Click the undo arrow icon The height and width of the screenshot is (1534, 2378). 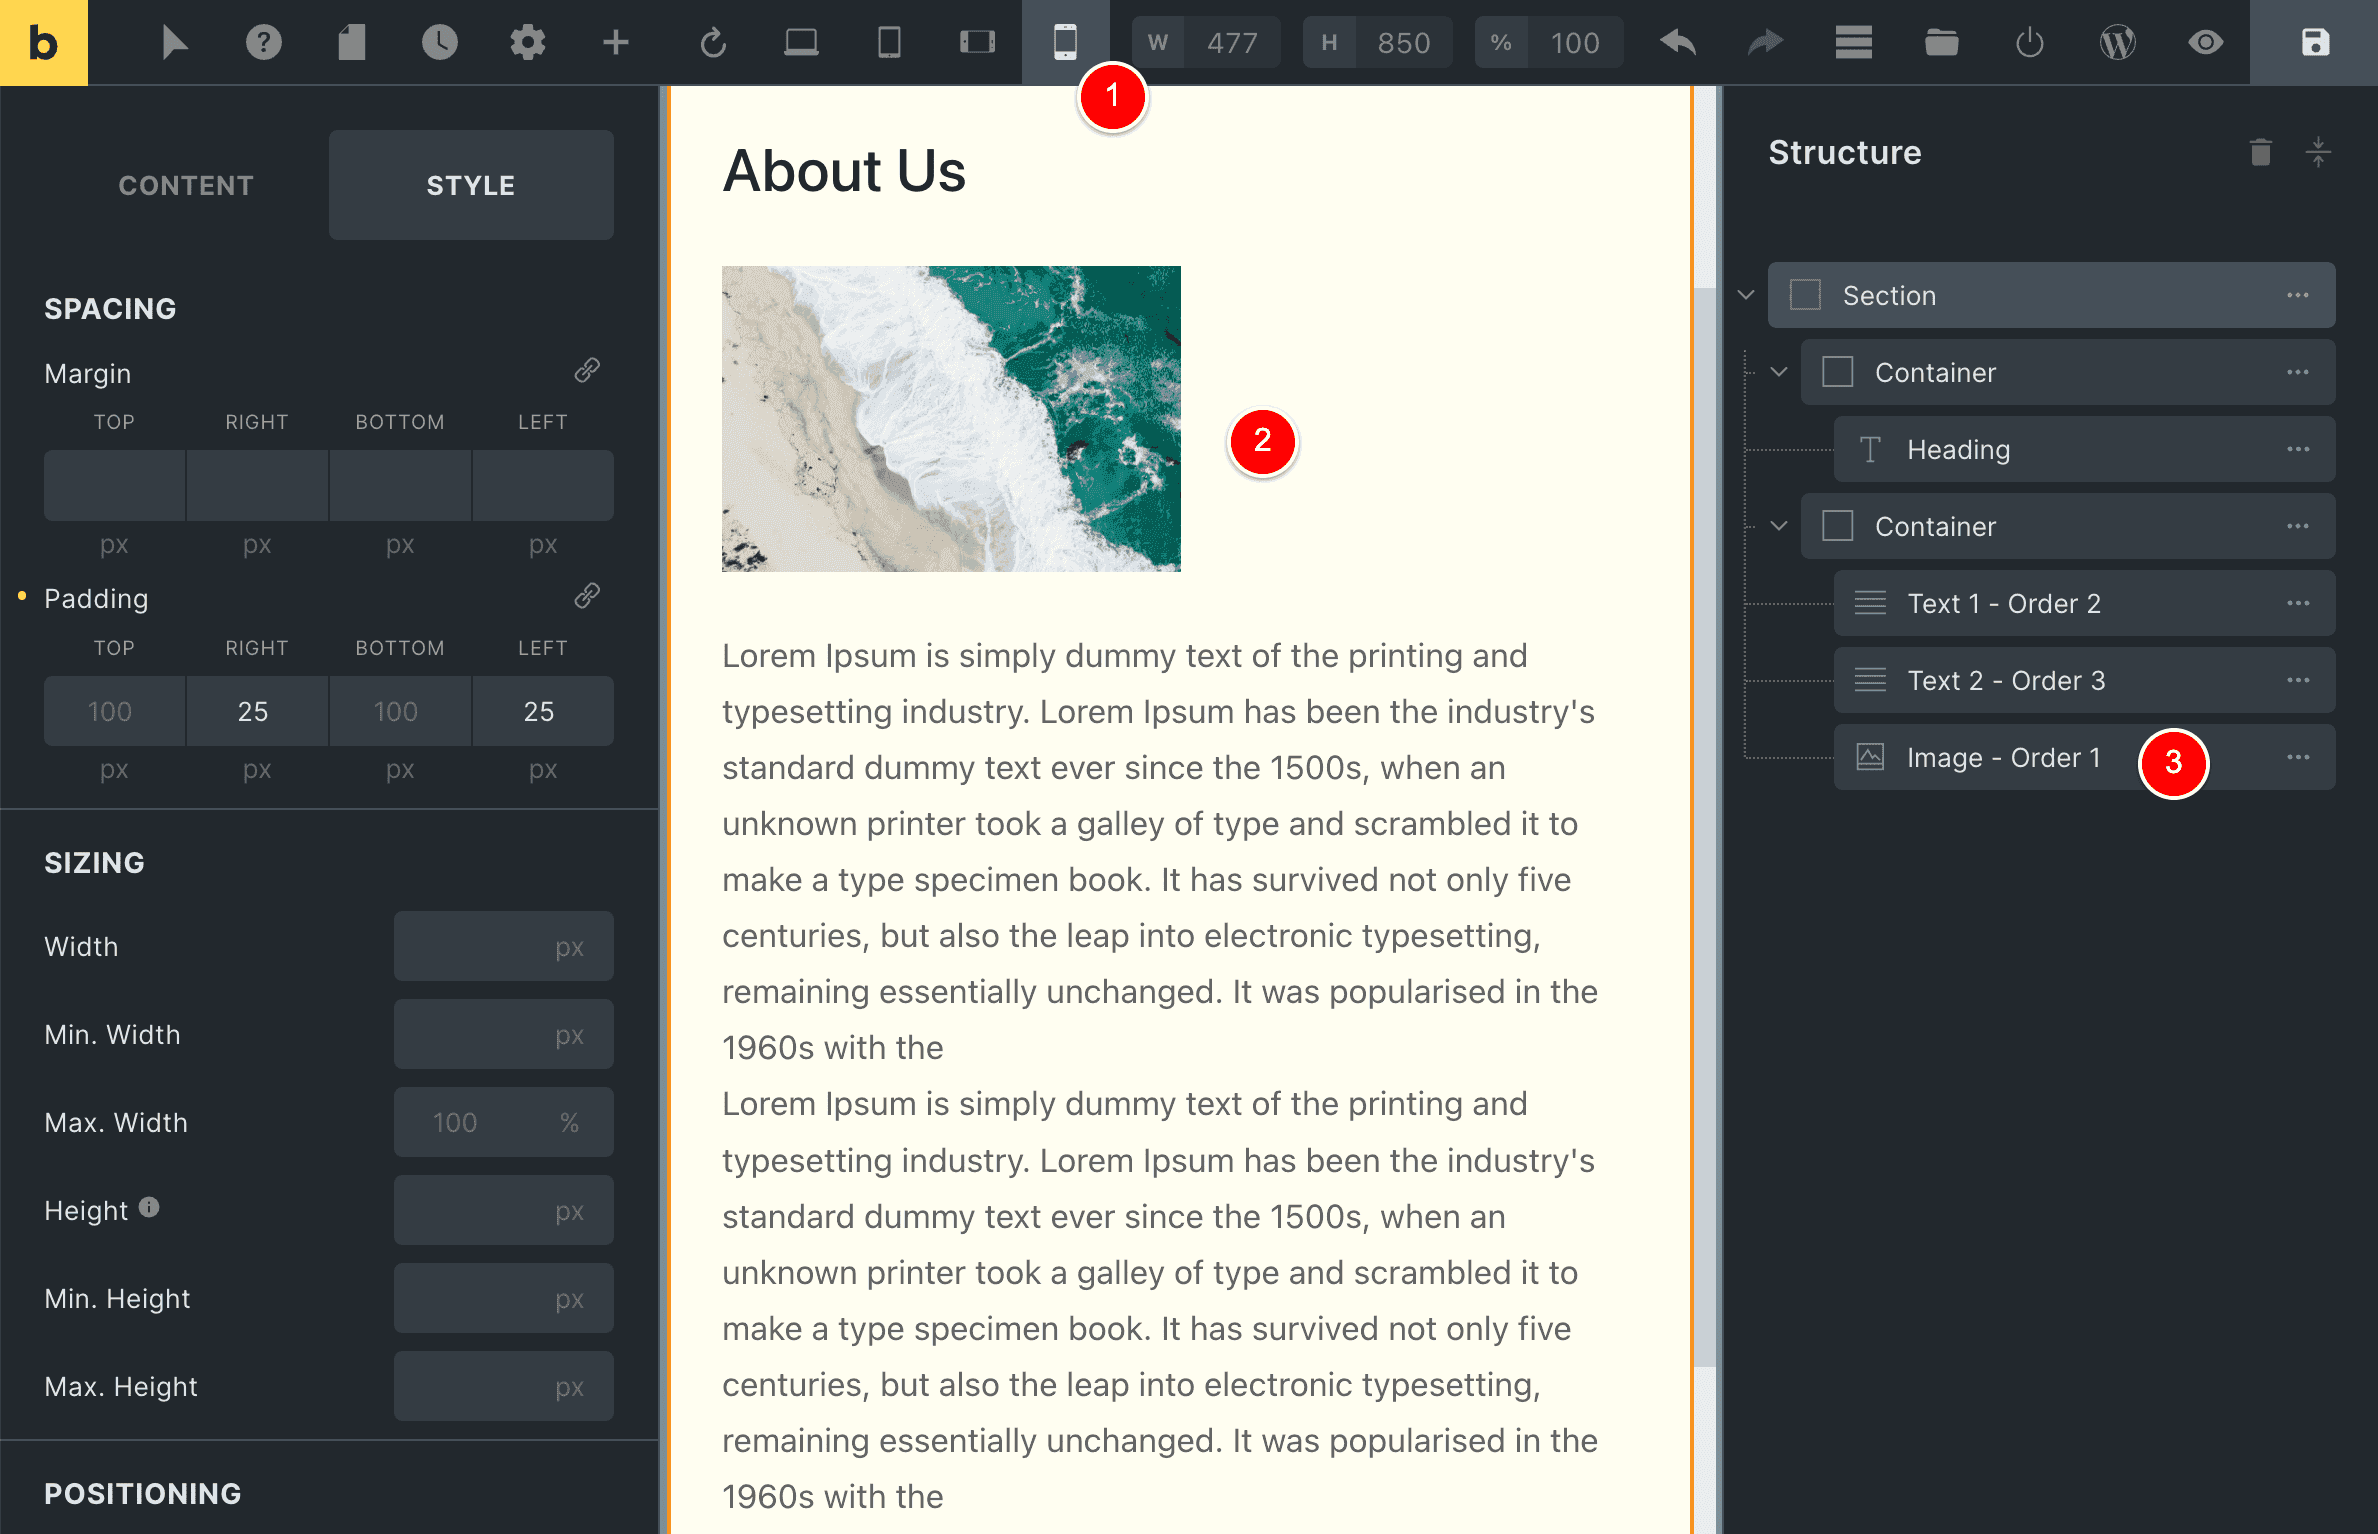1678,42
